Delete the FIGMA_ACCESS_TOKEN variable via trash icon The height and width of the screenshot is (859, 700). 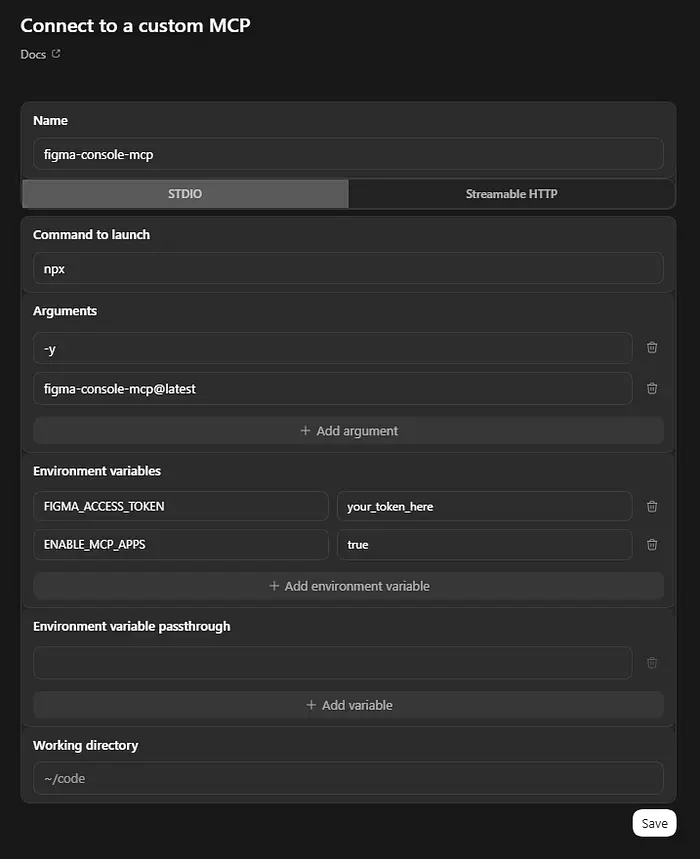(x=652, y=506)
